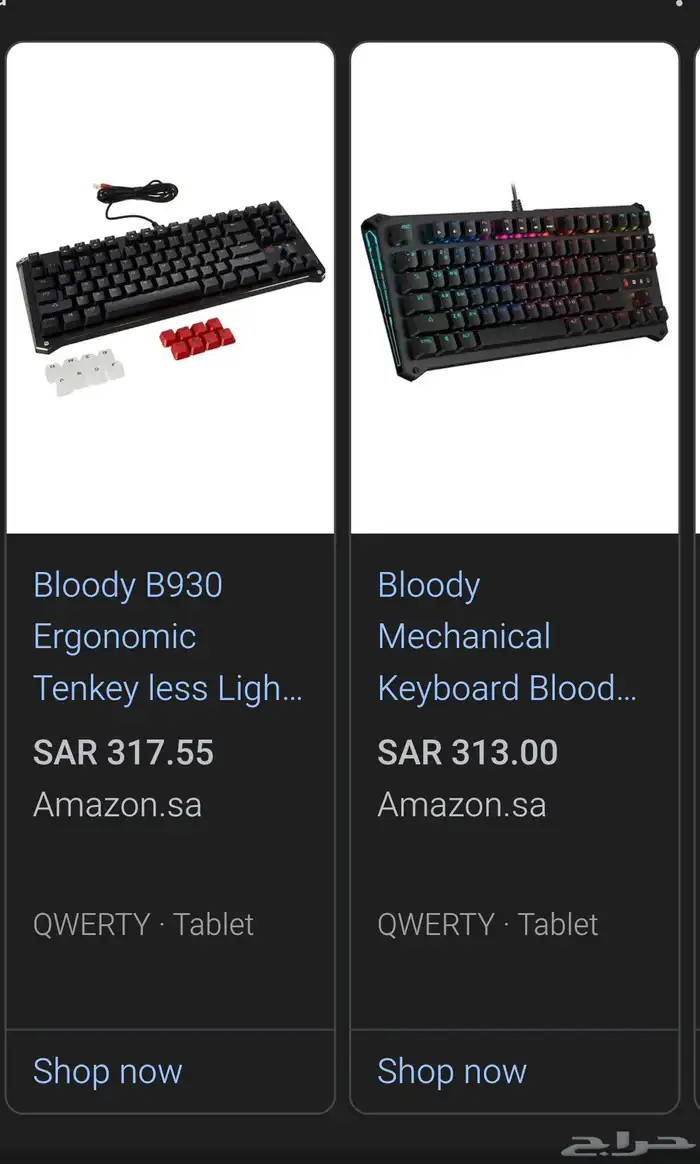Click the SAR 313.00 price
Image resolution: width=700 pixels, height=1164 pixels.
click(468, 753)
